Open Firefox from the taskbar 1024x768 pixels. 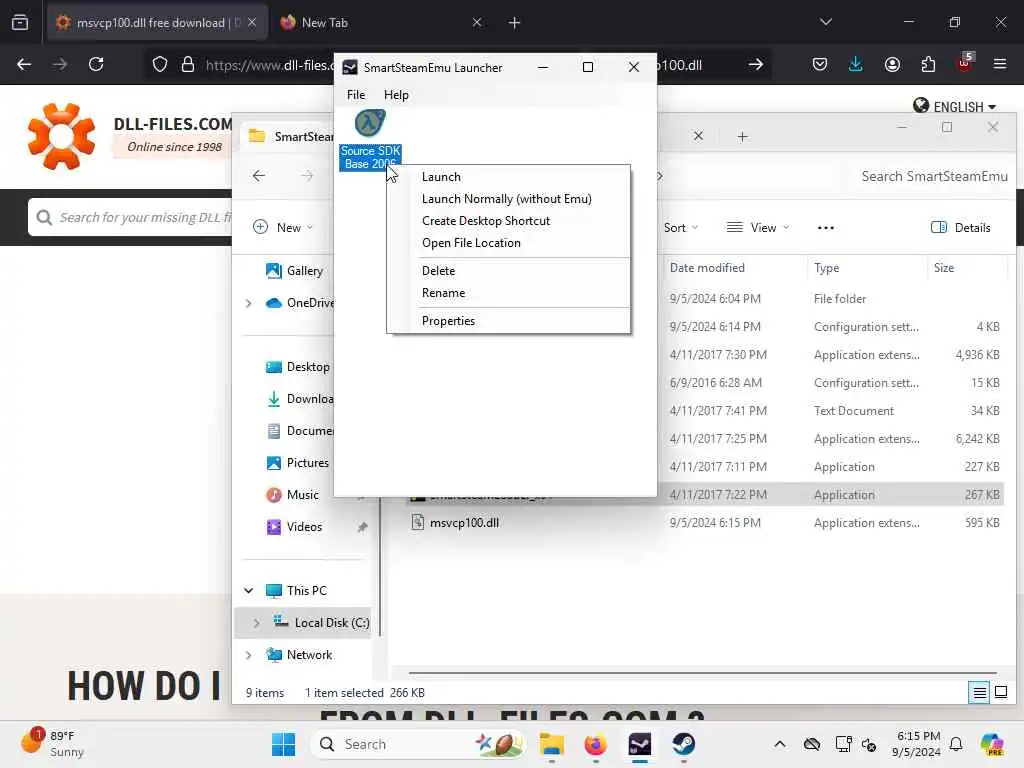click(x=596, y=744)
